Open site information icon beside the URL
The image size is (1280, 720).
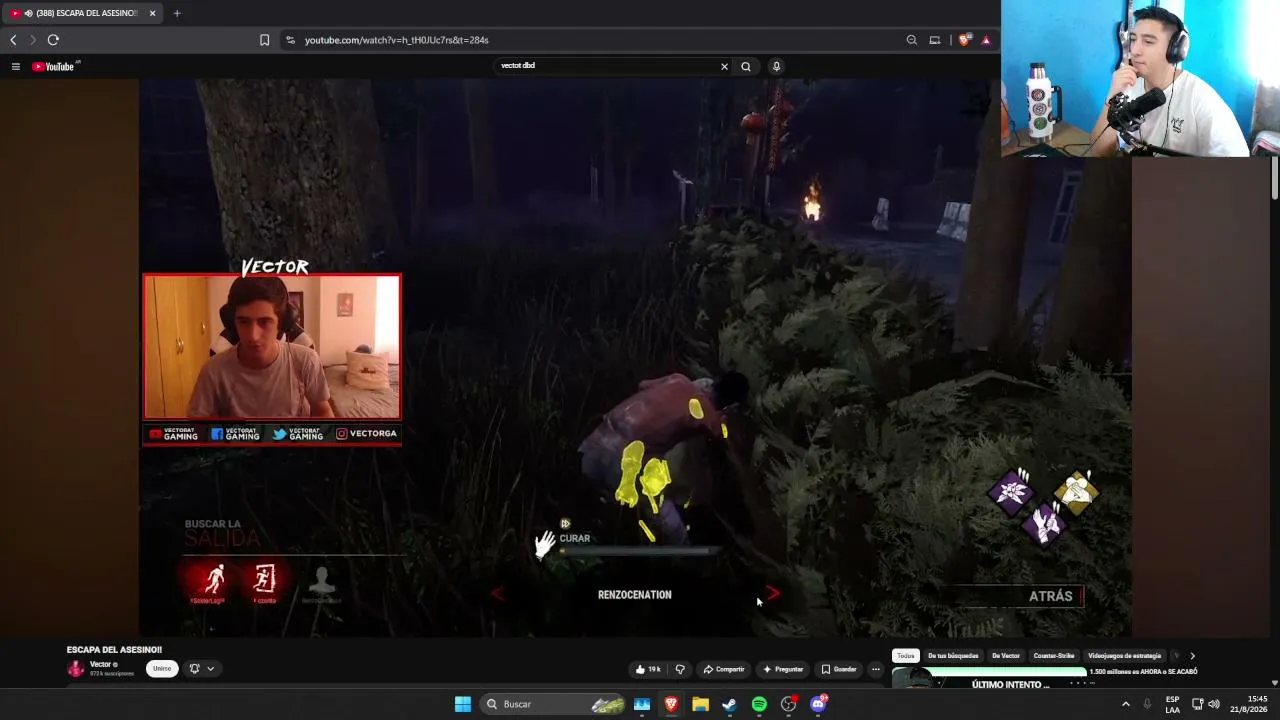tap(290, 40)
